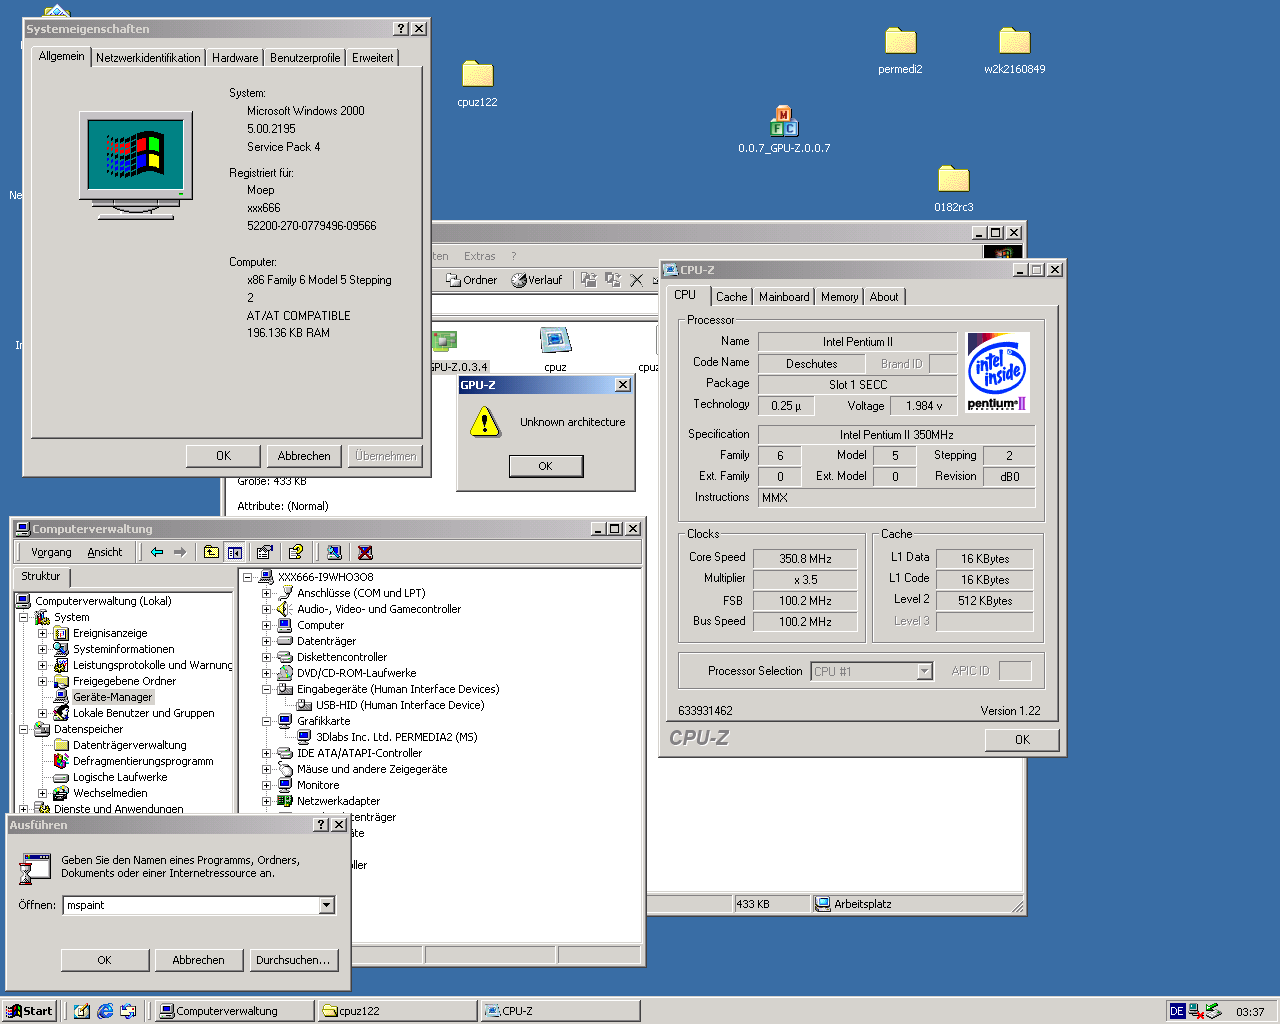Expand the Systeminformationen tree node
This screenshot has height=1024, width=1280.
(42, 649)
